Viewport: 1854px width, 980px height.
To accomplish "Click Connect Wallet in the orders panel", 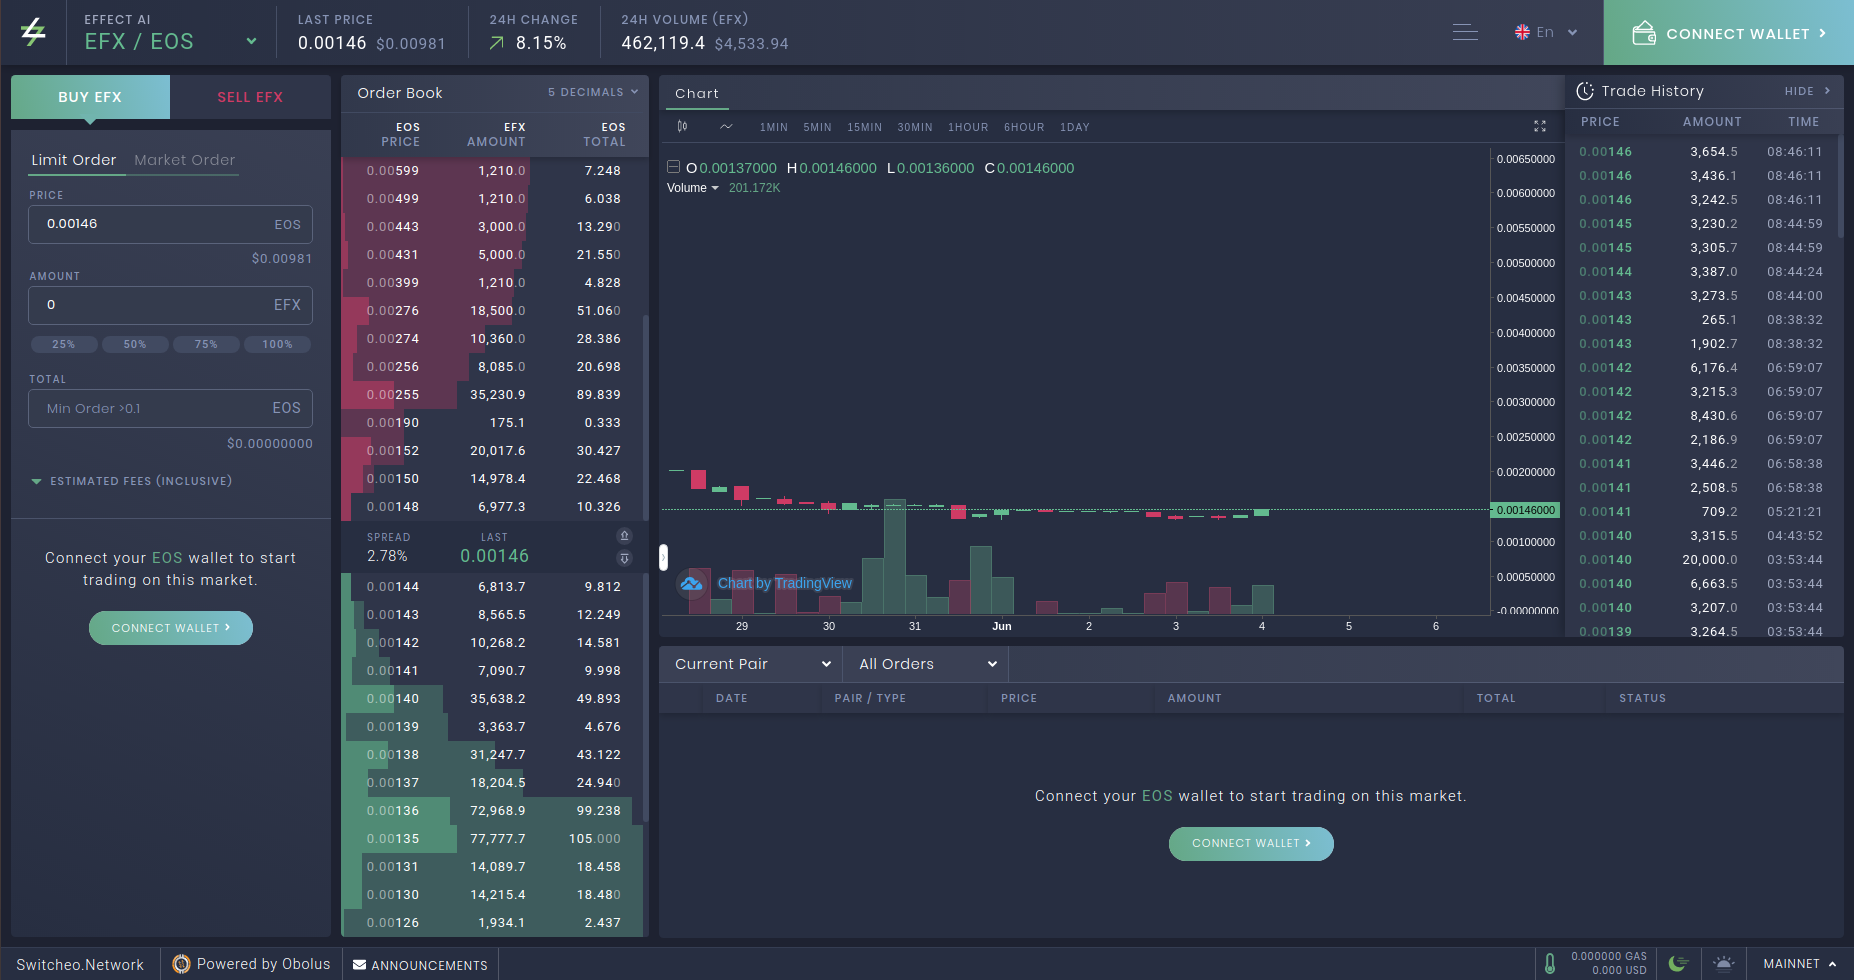I will tap(1251, 843).
